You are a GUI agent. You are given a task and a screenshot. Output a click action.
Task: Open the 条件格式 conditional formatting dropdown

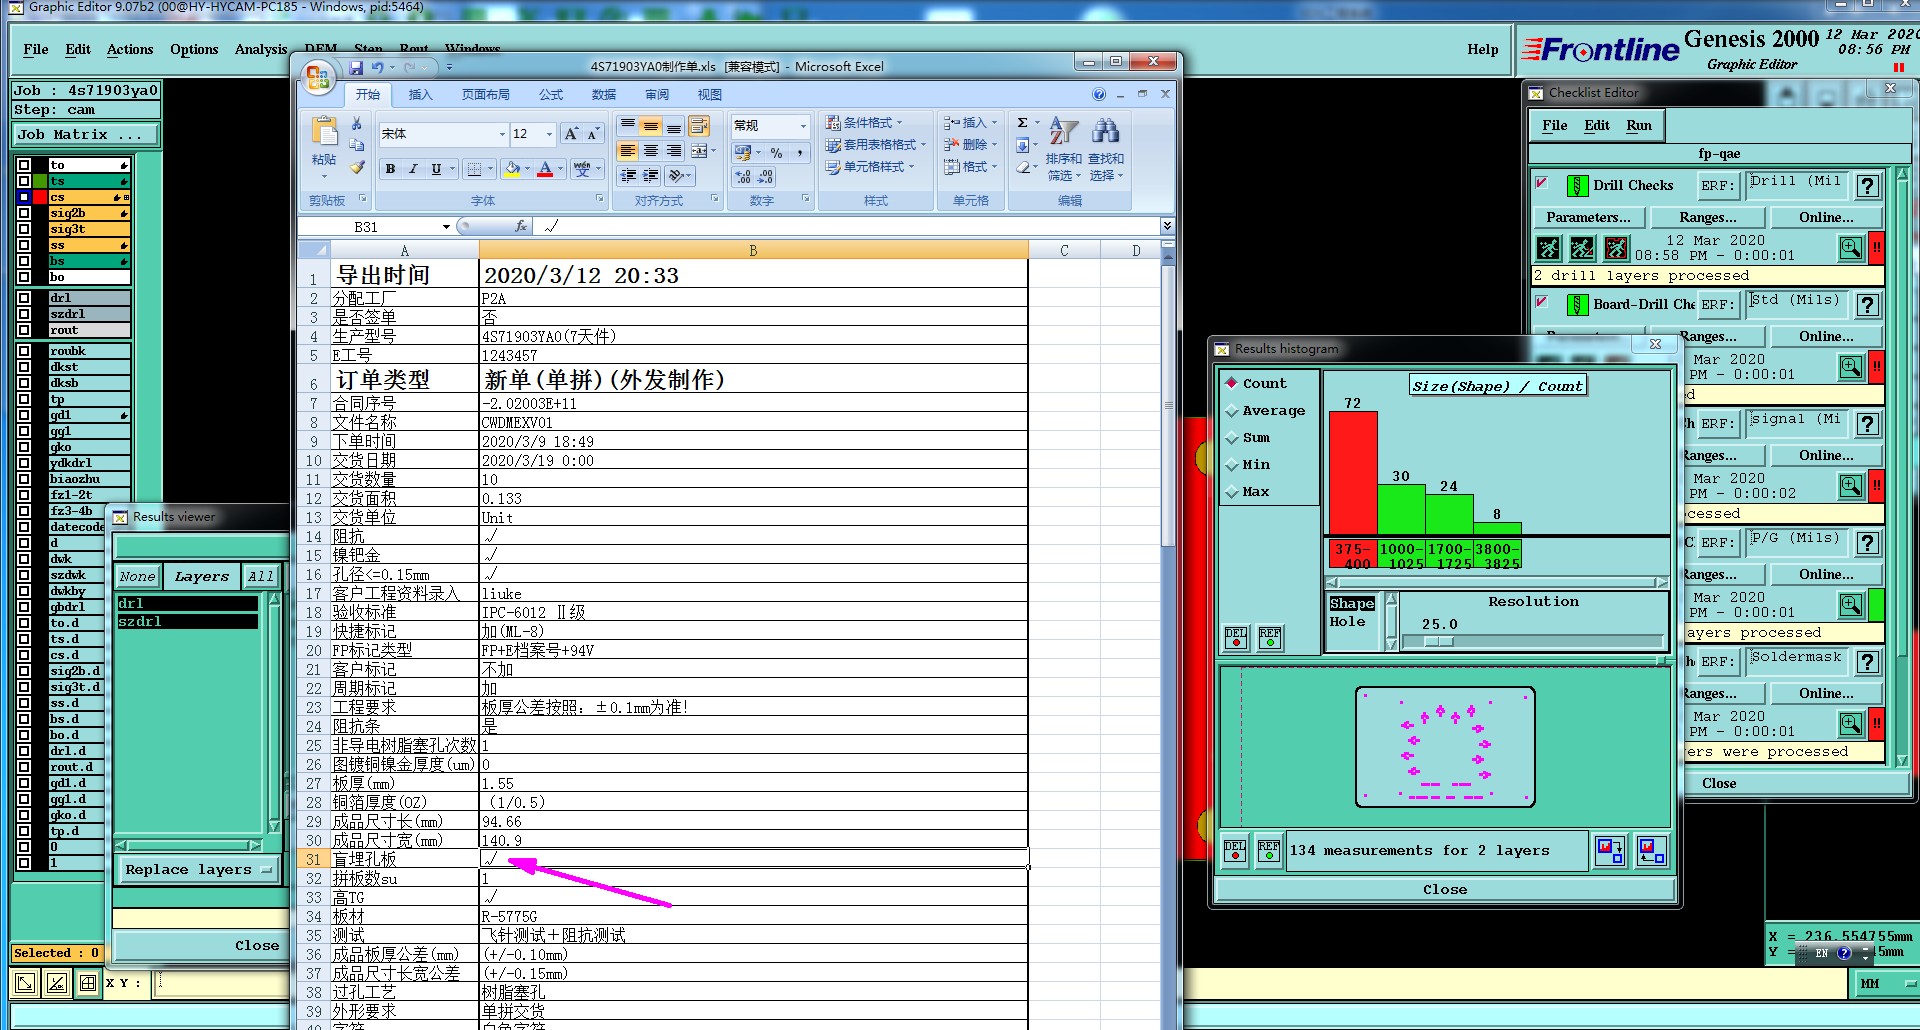863,123
